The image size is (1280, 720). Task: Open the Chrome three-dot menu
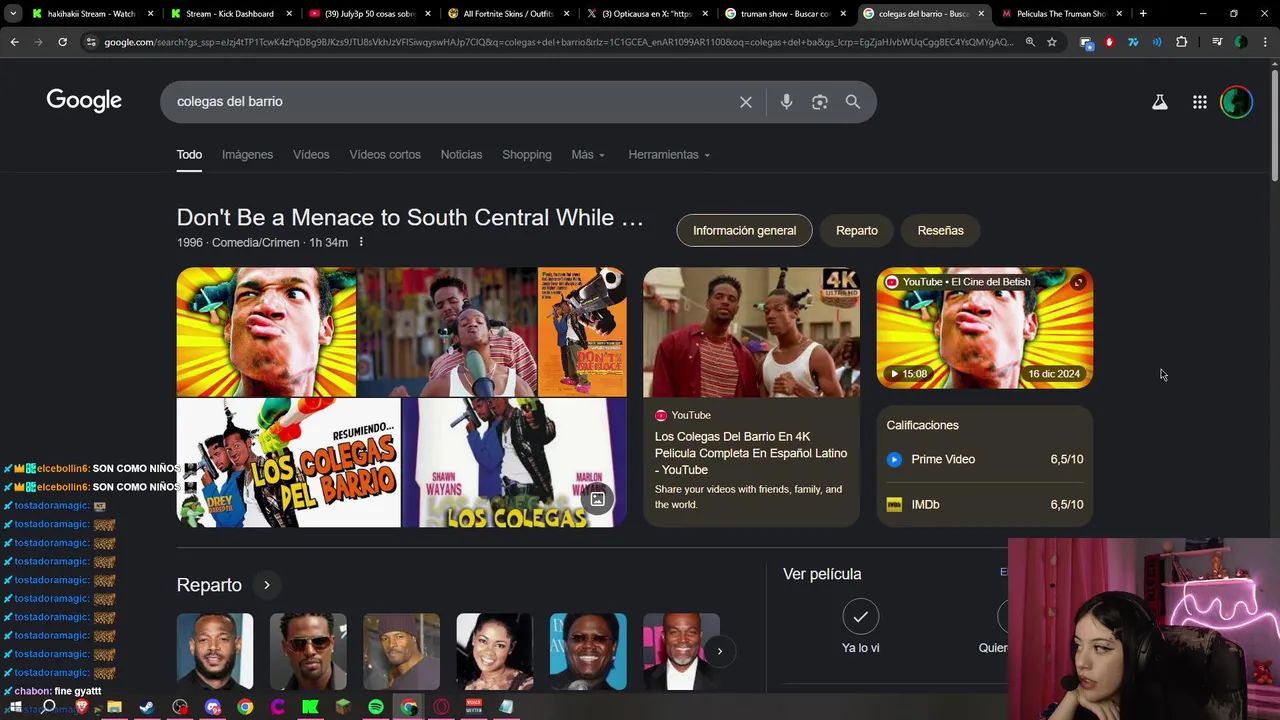click(x=1263, y=42)
